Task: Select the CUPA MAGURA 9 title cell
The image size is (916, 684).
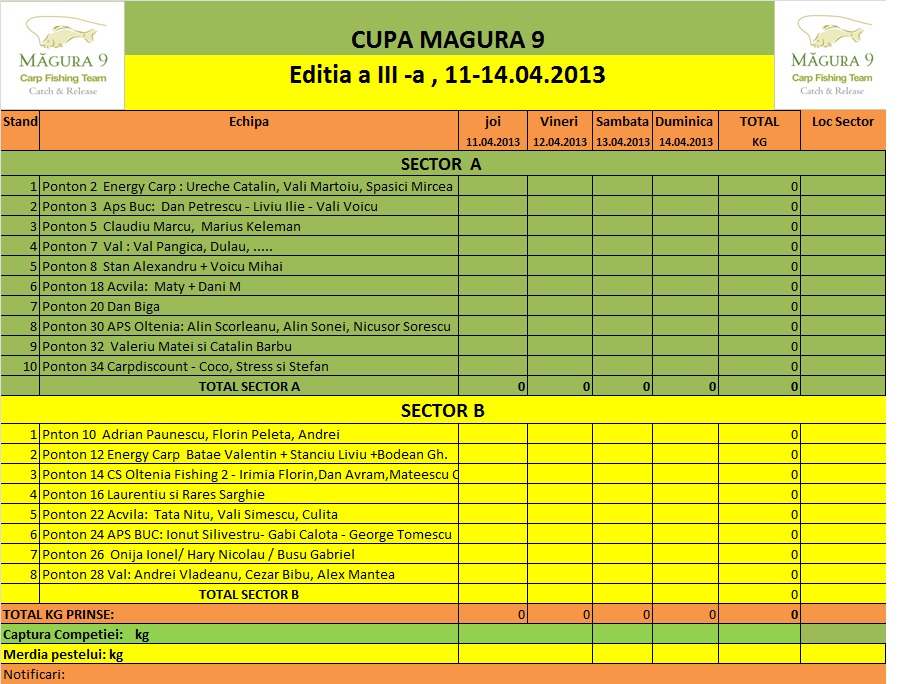Action: click(448, 40)
